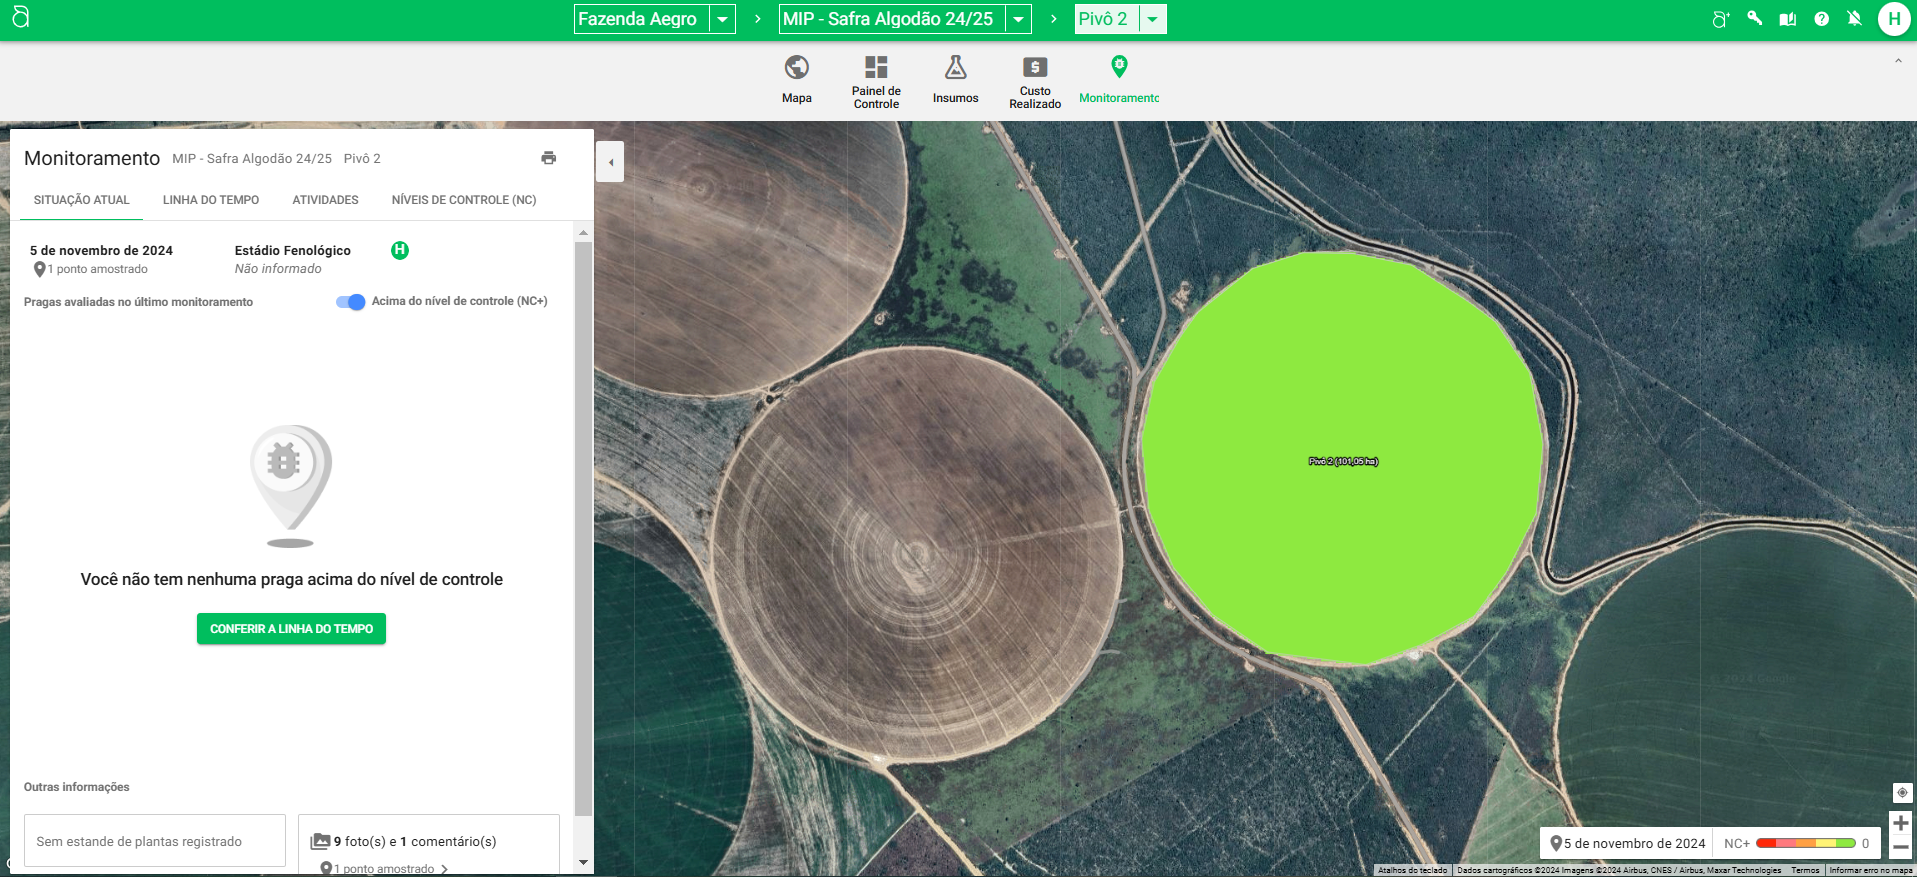This screenshot has width=1917, height=877.
Task: Toggle Acima do nível de controle switch
Action: (x=351, y=302)
